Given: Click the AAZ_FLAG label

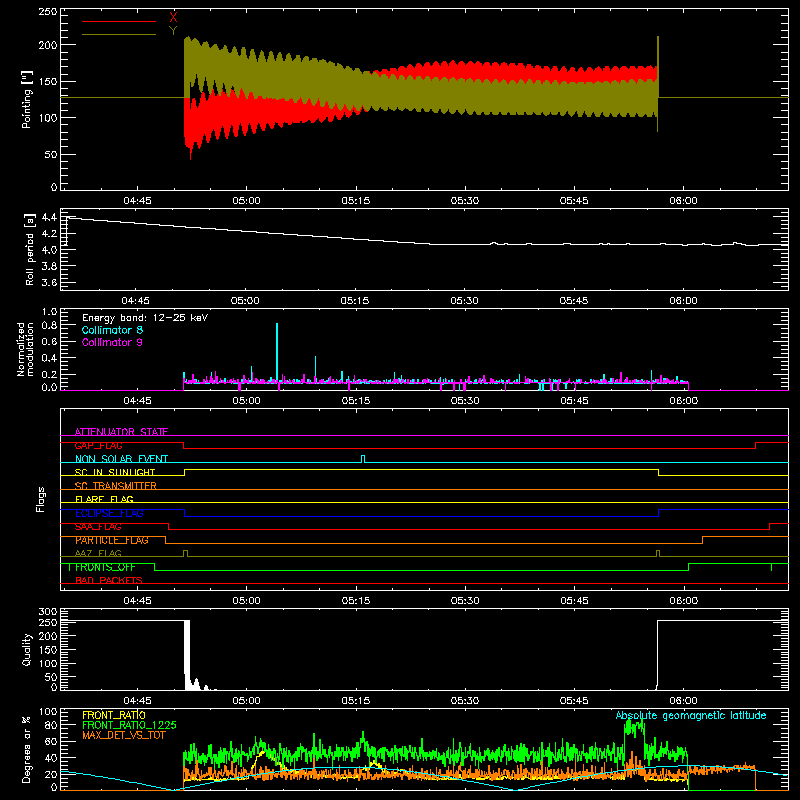Looking at the screenshot, I should [x=98, y=553].
